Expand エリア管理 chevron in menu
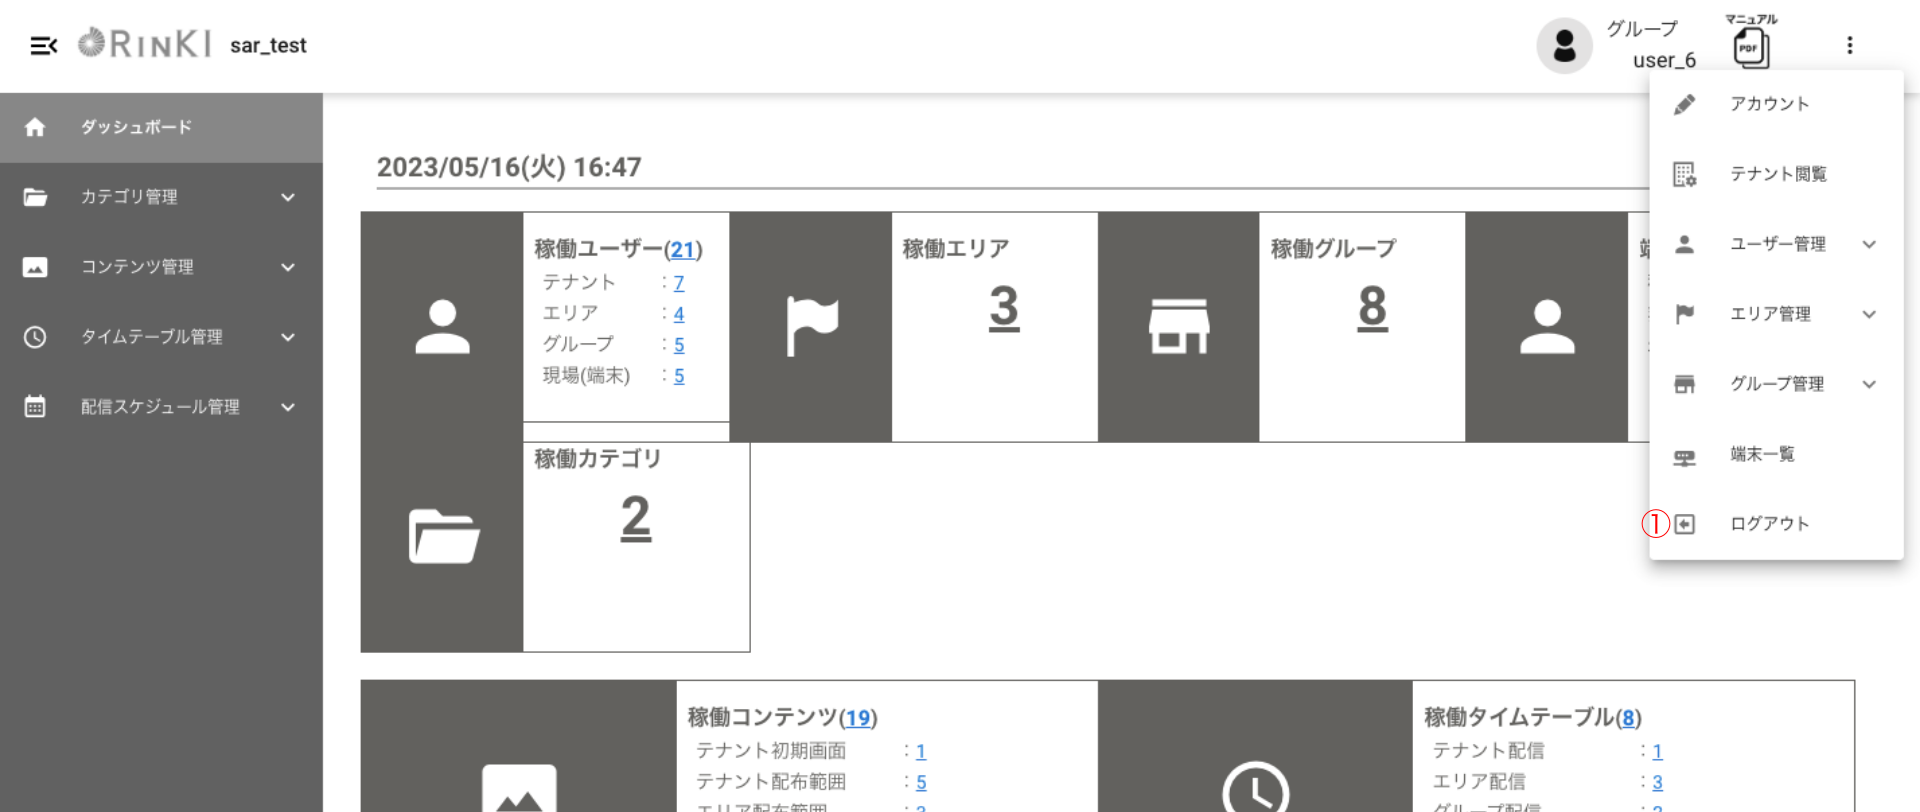This screenshot has height=812, width=1920. [1868, 314]
